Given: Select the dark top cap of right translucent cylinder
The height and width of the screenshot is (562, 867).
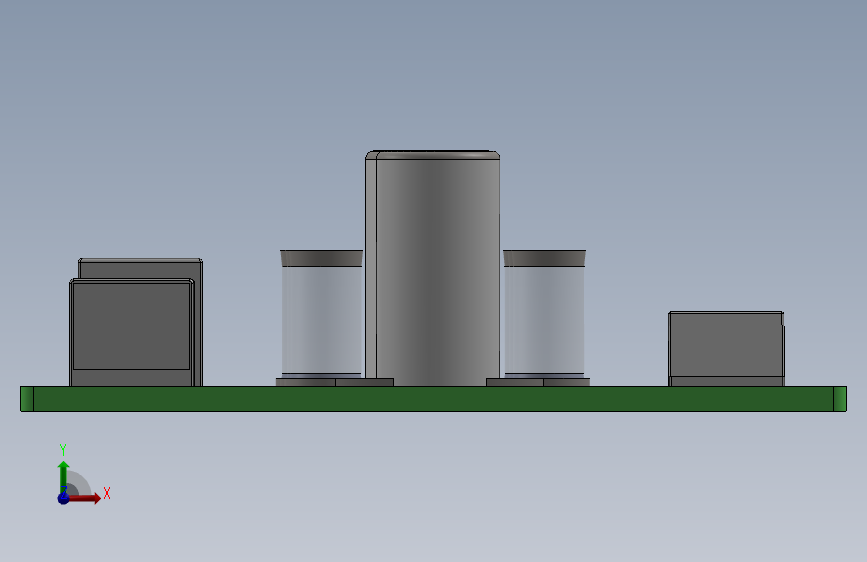Looking at the screenshot, I should tap(544, 258).
